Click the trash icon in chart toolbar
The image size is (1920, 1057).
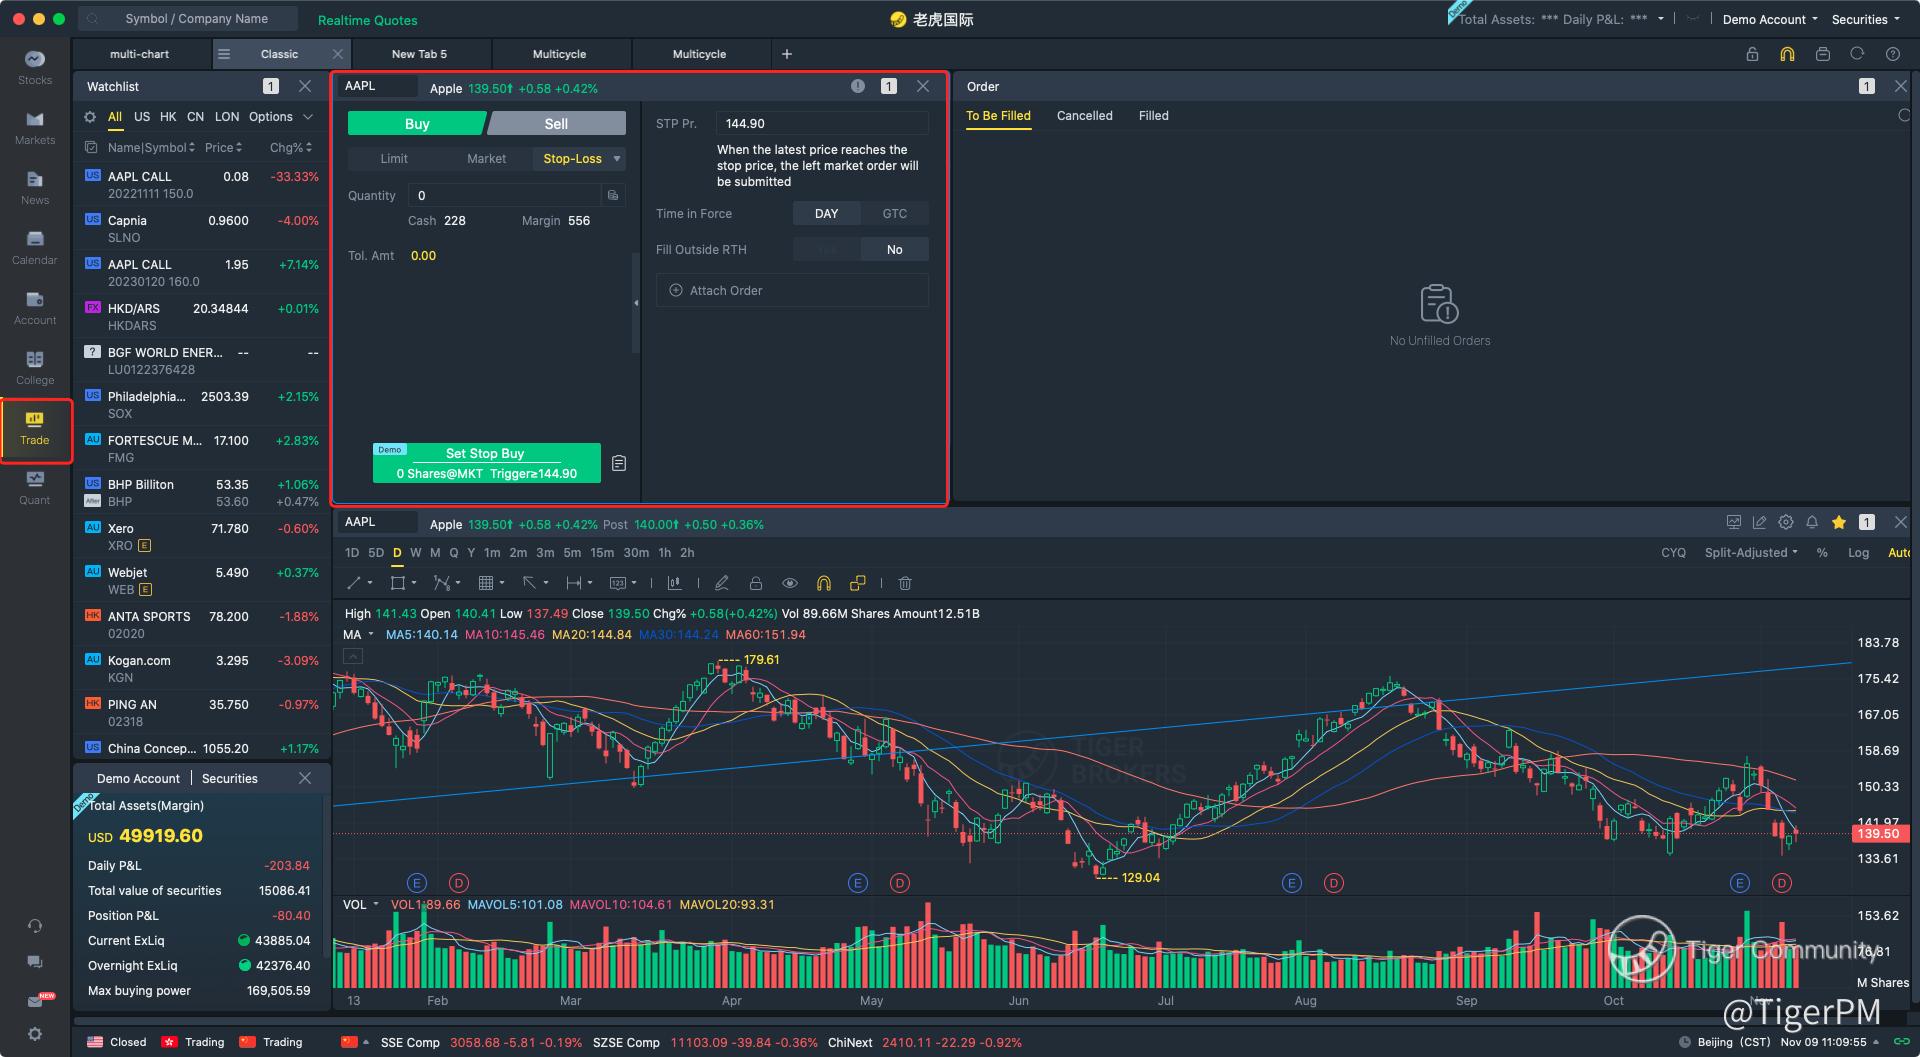tap(905, 583)
